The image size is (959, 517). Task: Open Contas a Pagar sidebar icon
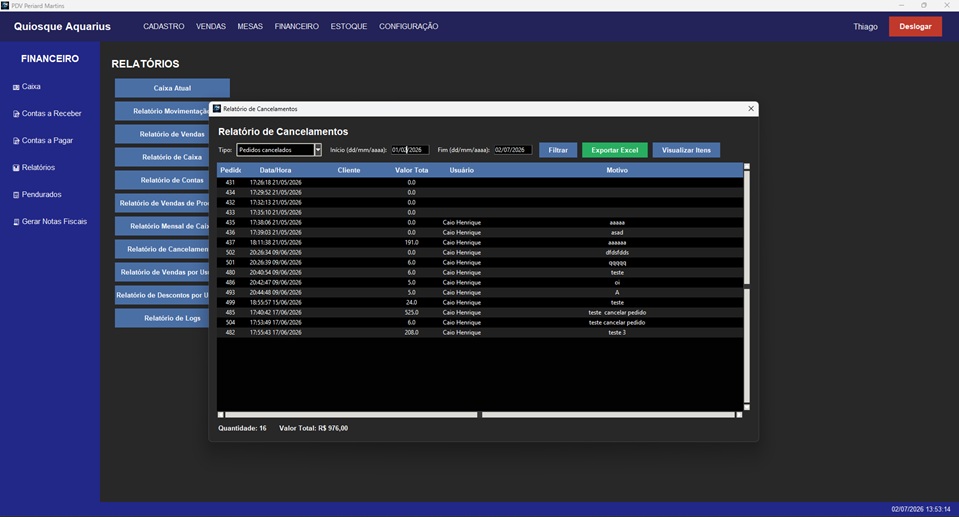click(16, 141)
